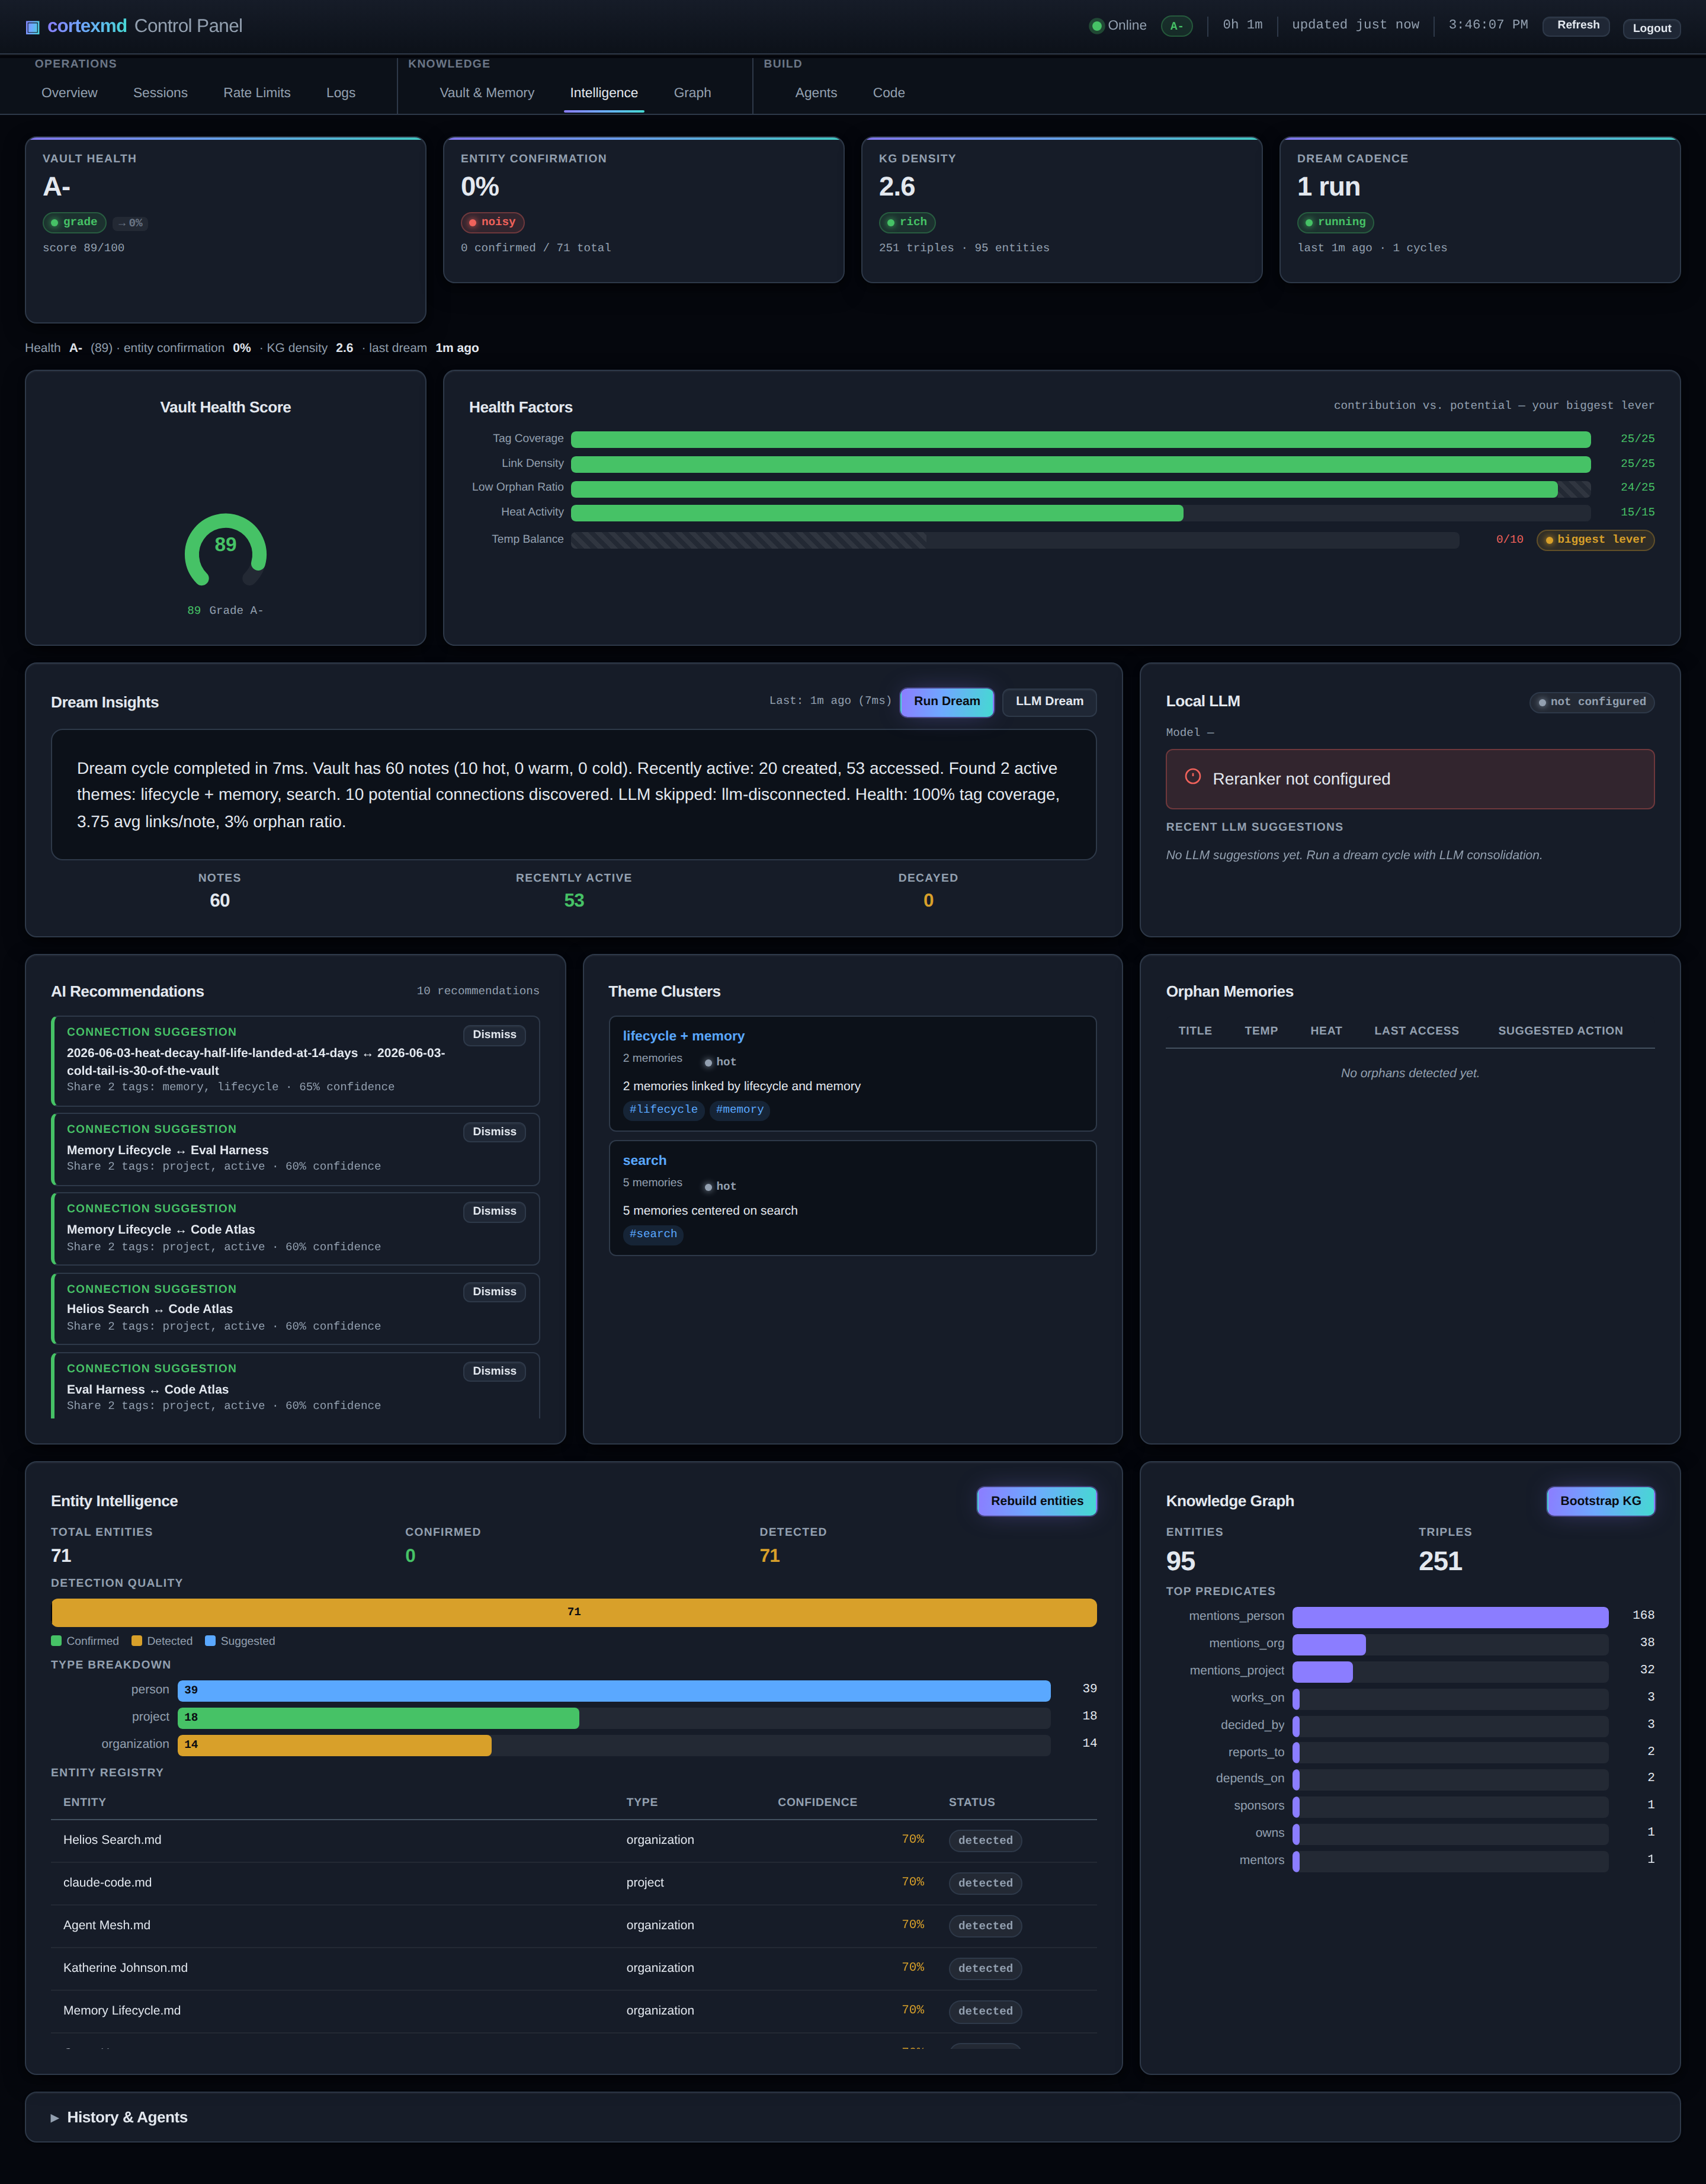Click Rebuild entities button

pyautogui.click(x=1037, y=1501)
